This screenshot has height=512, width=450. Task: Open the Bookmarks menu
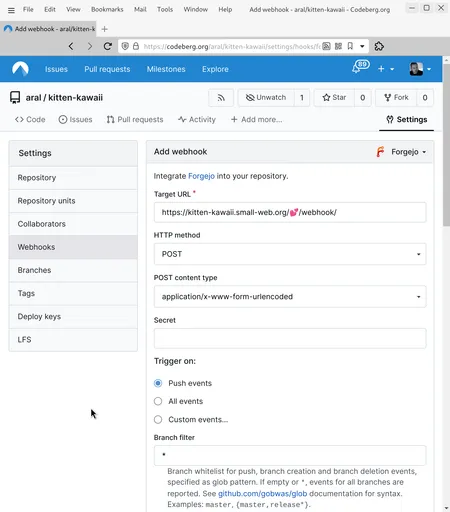107,9
